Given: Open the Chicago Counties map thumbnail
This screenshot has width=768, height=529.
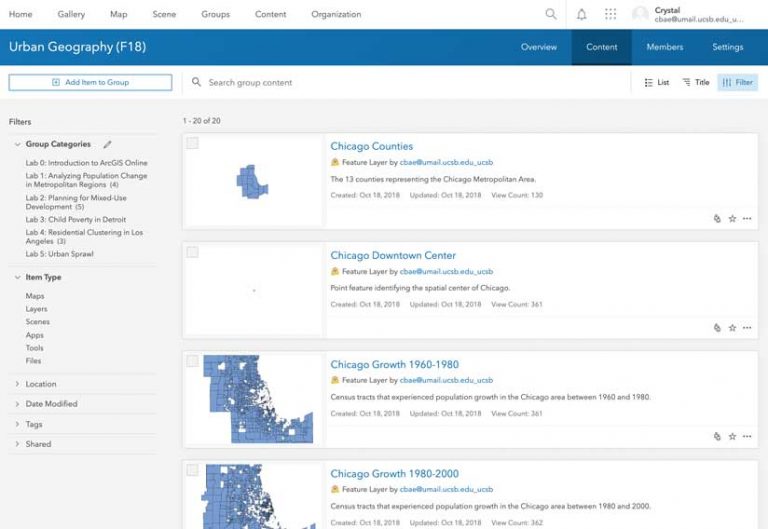Looking at the screenshot, I should [253, 181].
